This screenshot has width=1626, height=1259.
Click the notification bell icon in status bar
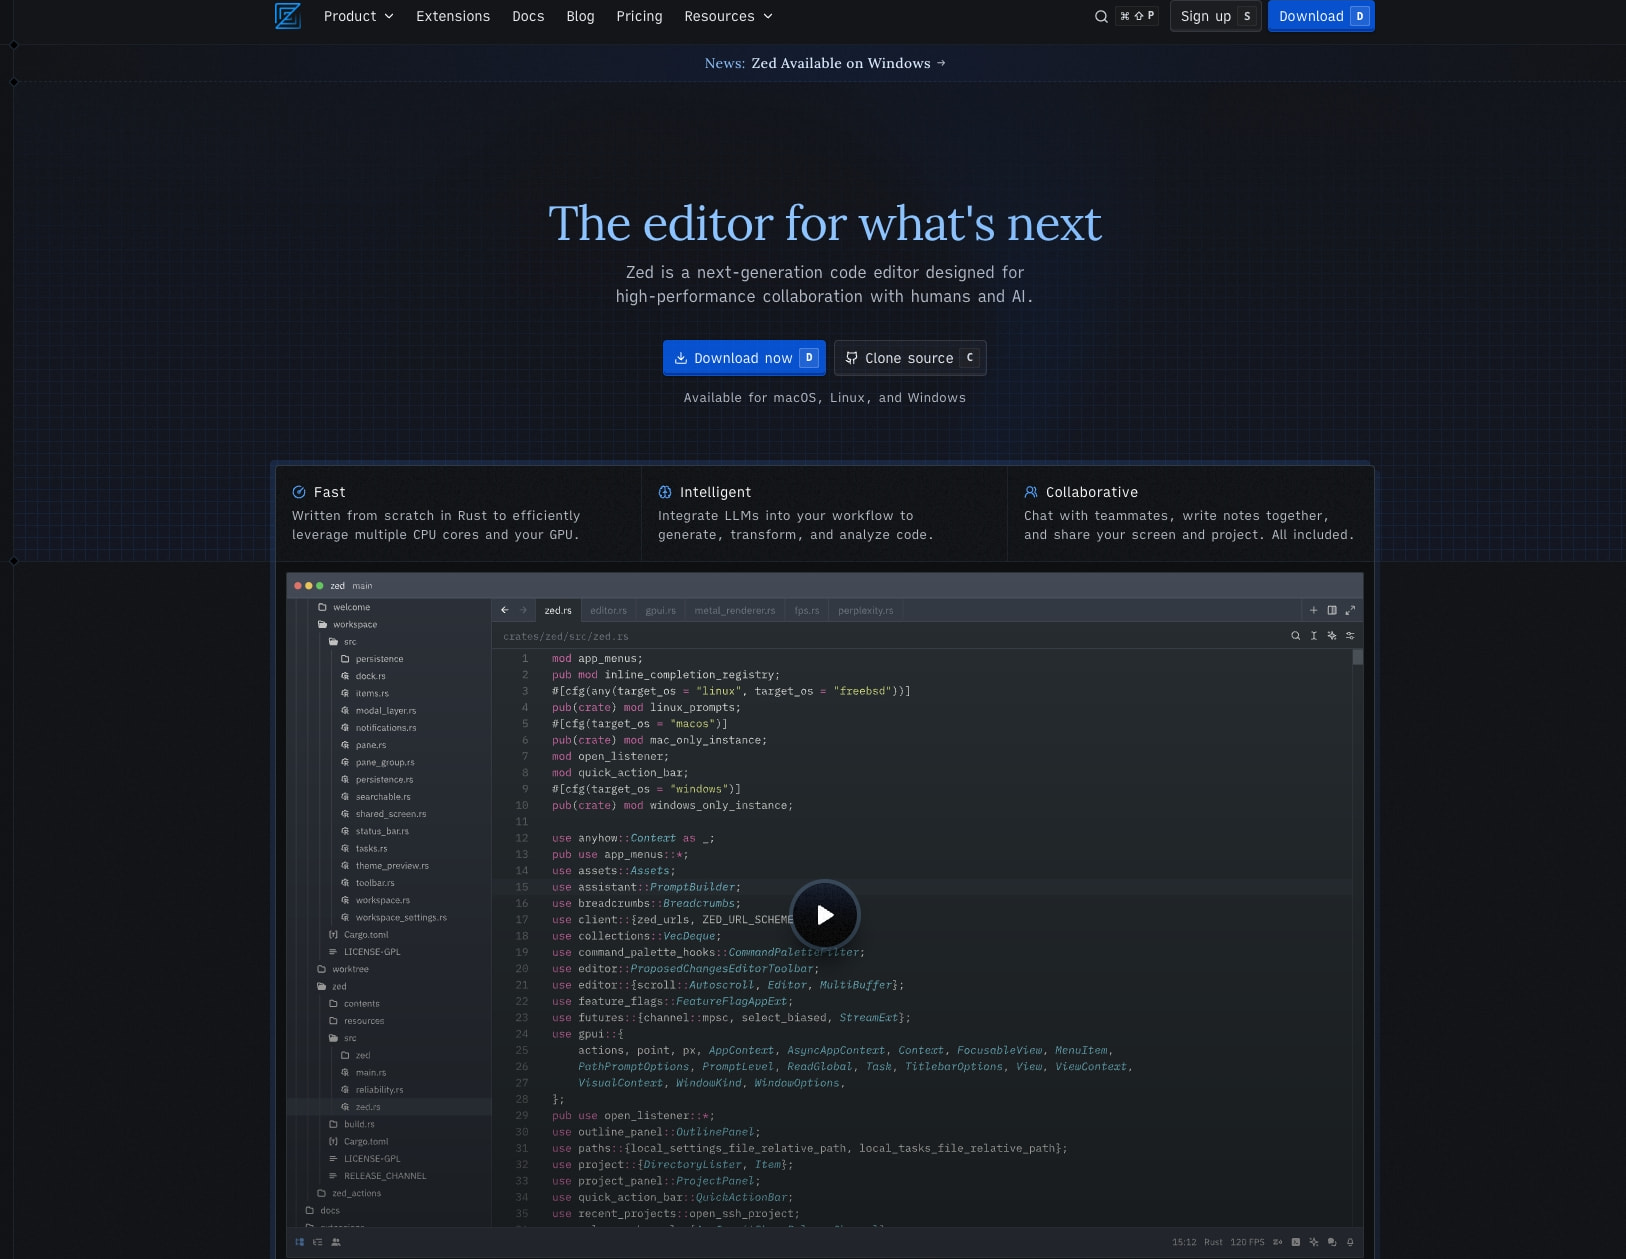coord(1350,1242)
